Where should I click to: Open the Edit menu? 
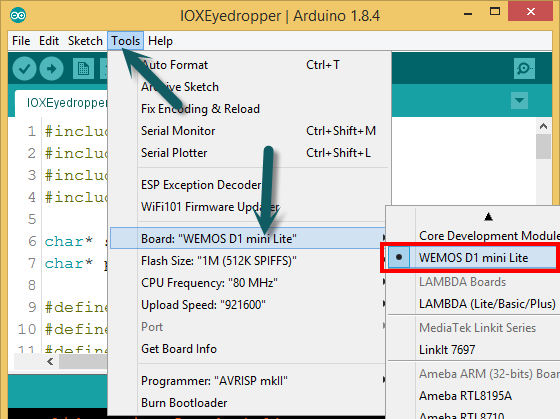[x=49, y=41]
